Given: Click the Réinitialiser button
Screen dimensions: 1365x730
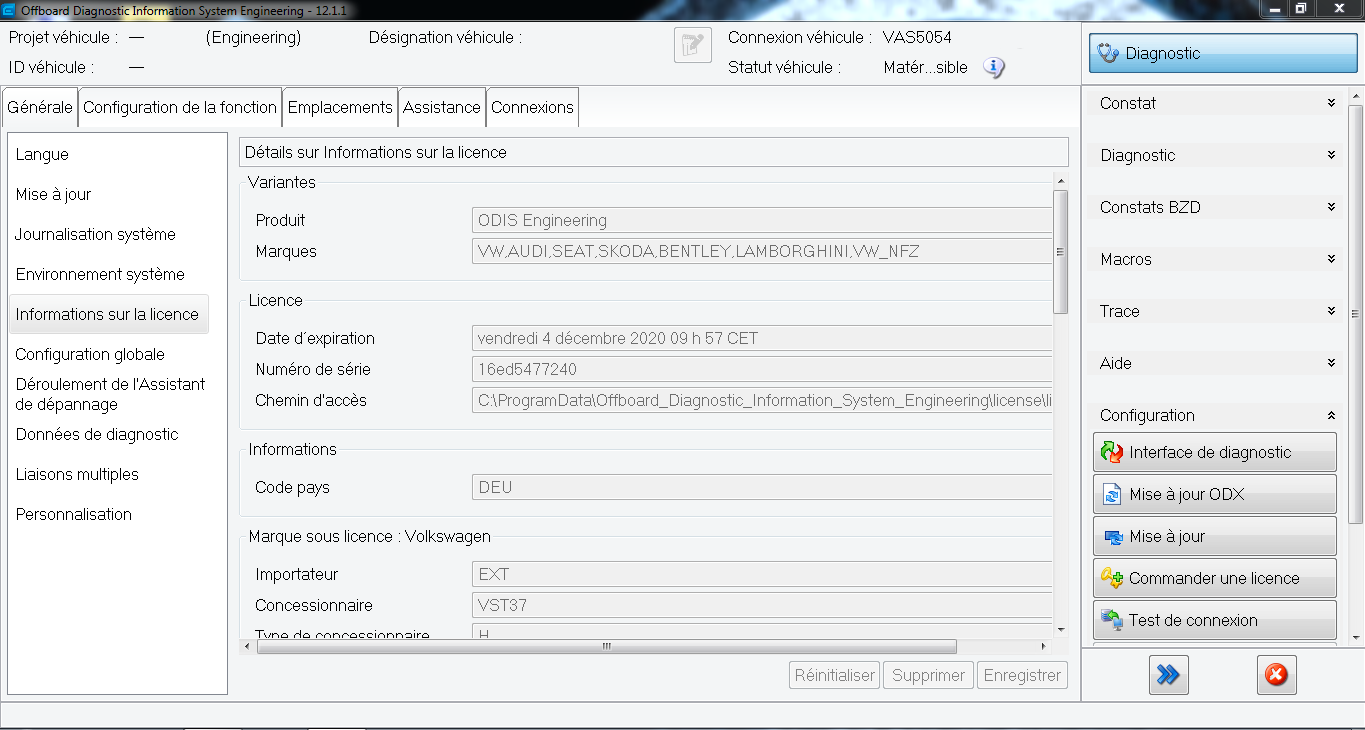Looking at the screenshot, I should coord(835,675).
